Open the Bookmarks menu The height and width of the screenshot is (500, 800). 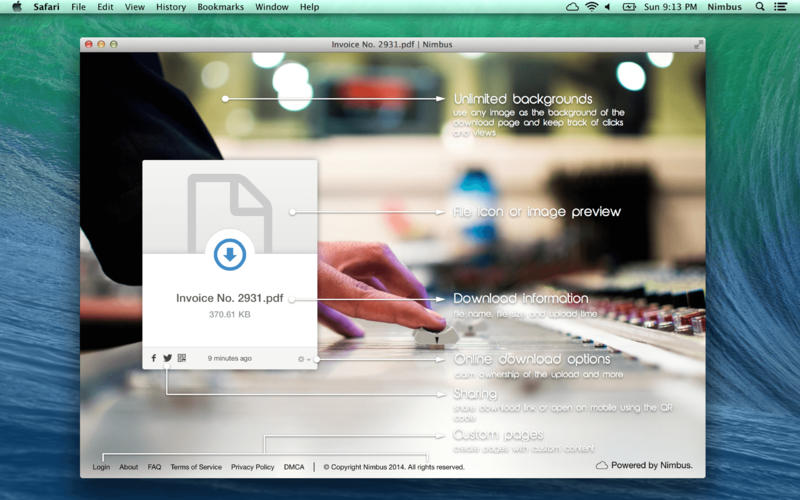[x=220, y=7]
